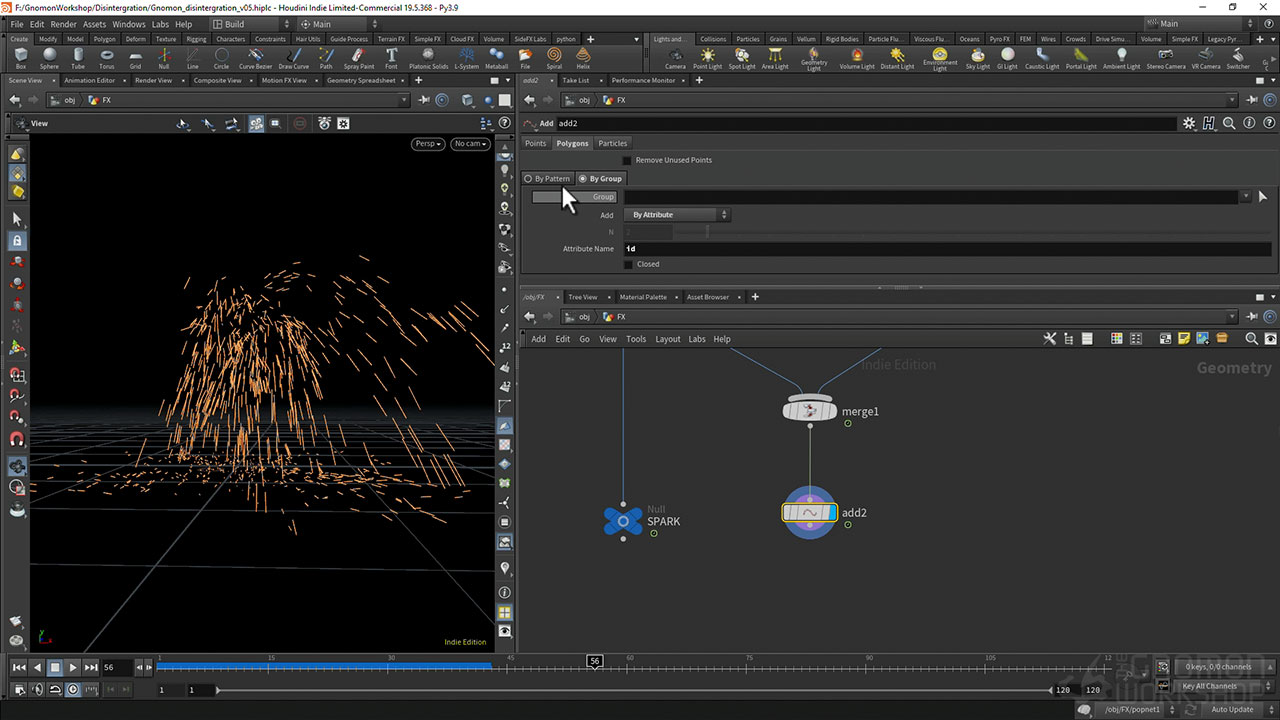Viewport: 1280px width, 720px height.
Task: Click the timeline frame 56 marker
Action: pyautogui.click(x=595, y=661)
